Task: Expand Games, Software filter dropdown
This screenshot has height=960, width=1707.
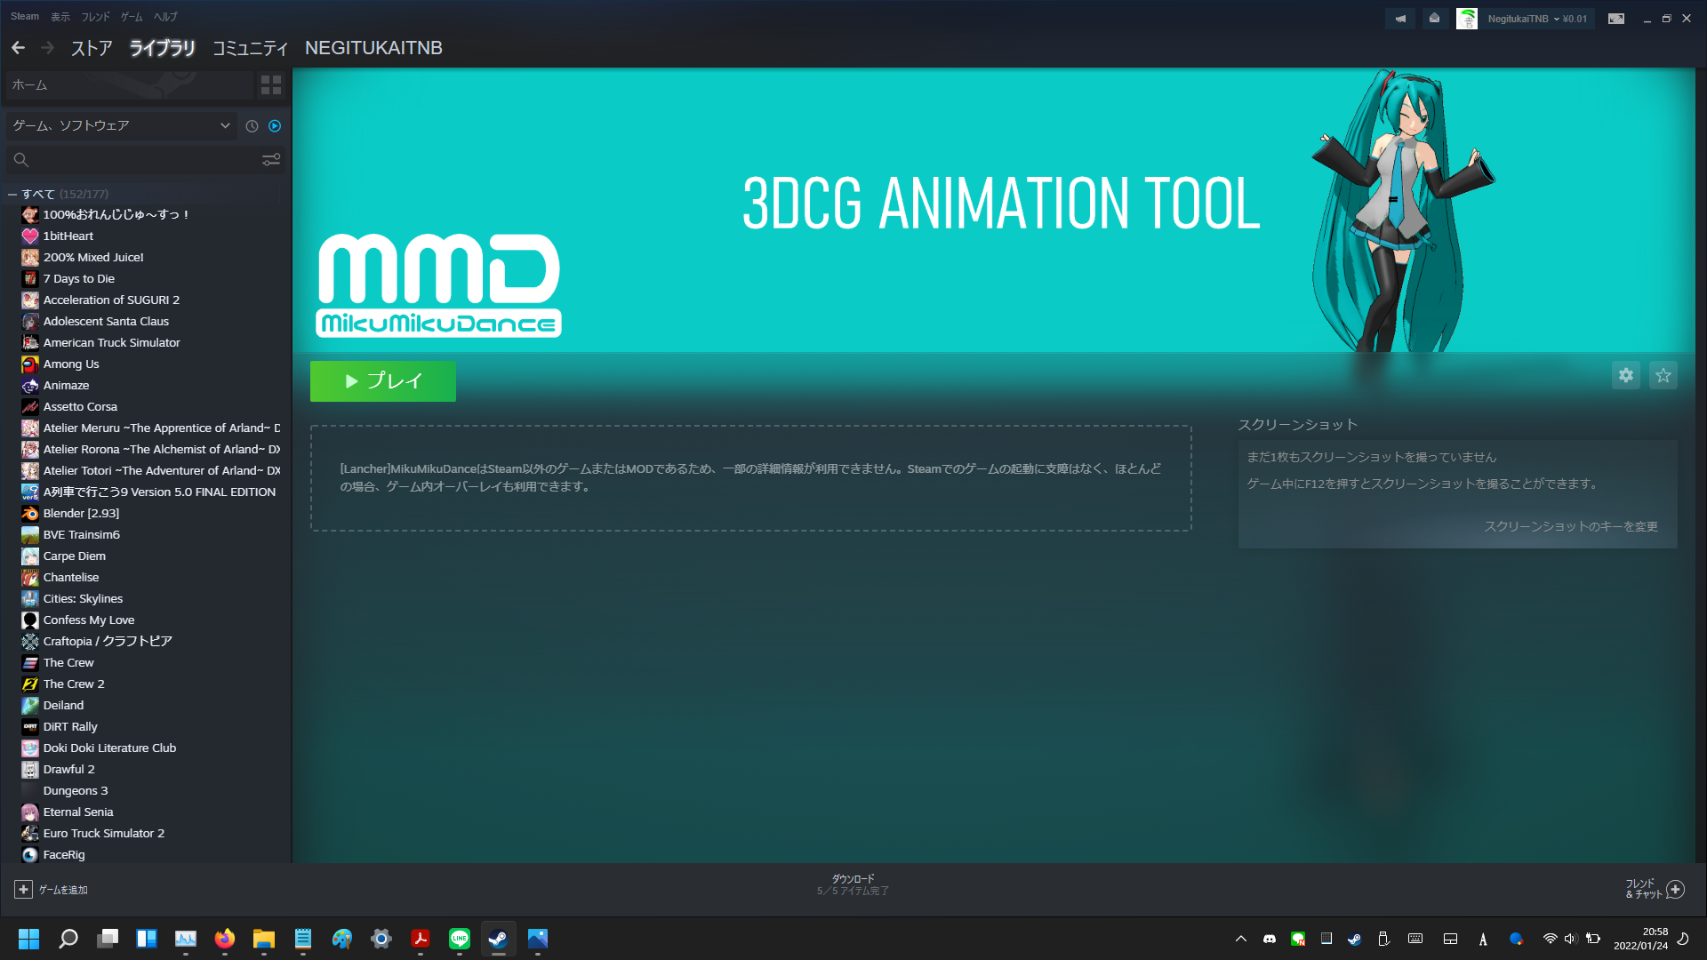Action: point(225,126)
